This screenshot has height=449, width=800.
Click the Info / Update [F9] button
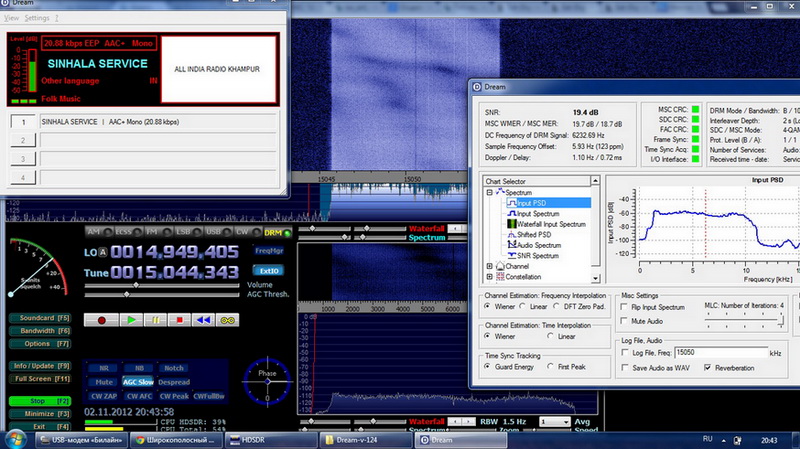(x=40, y=366)
